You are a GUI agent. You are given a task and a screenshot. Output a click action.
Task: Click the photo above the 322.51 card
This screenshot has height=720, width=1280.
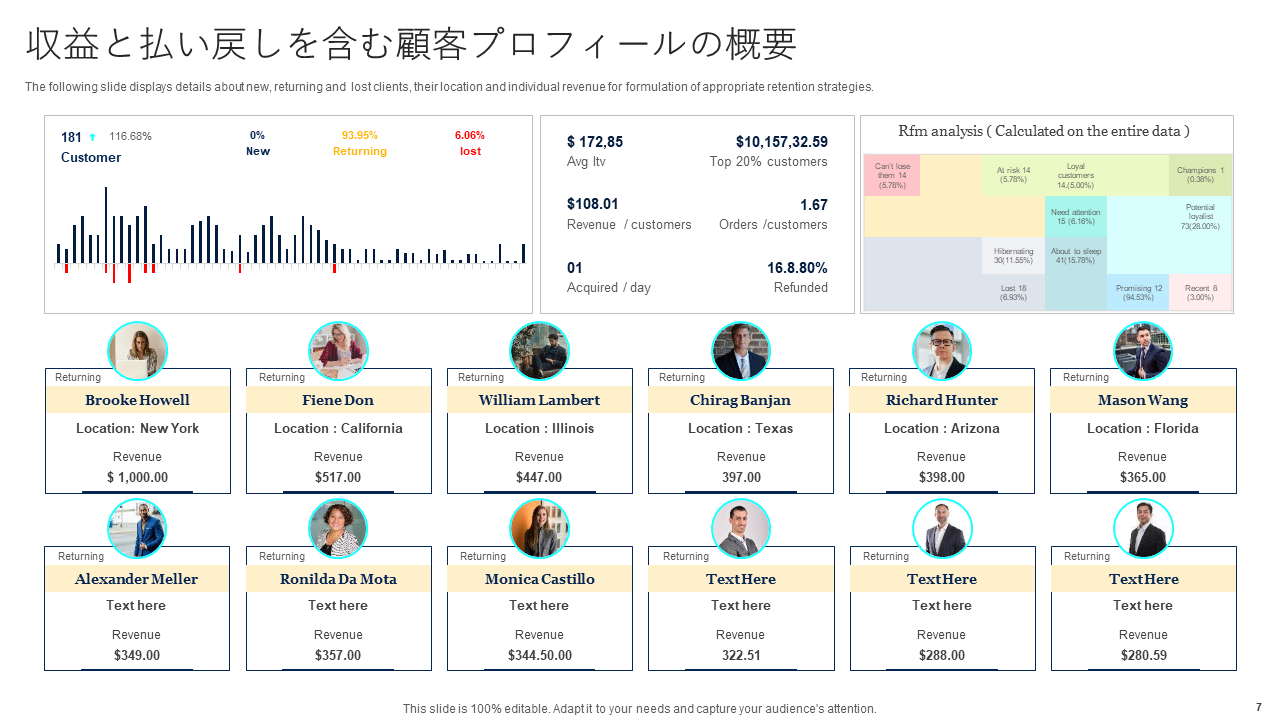click(740, 528)
